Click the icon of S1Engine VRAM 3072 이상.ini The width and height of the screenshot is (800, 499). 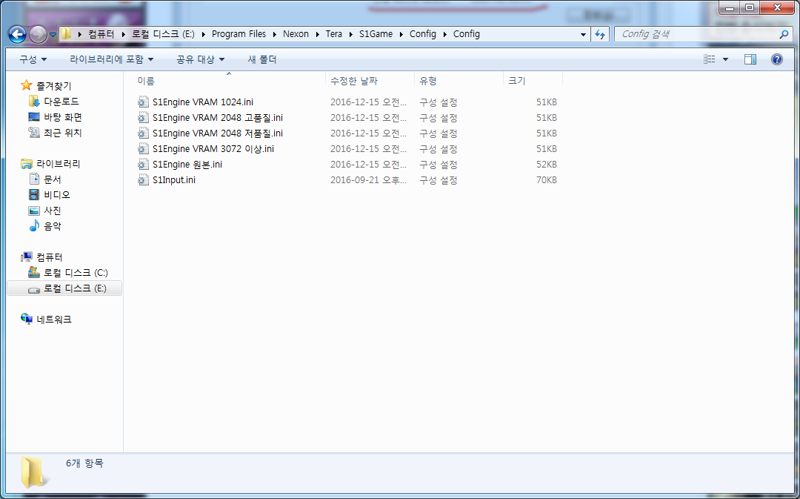[x=143, y=149]
